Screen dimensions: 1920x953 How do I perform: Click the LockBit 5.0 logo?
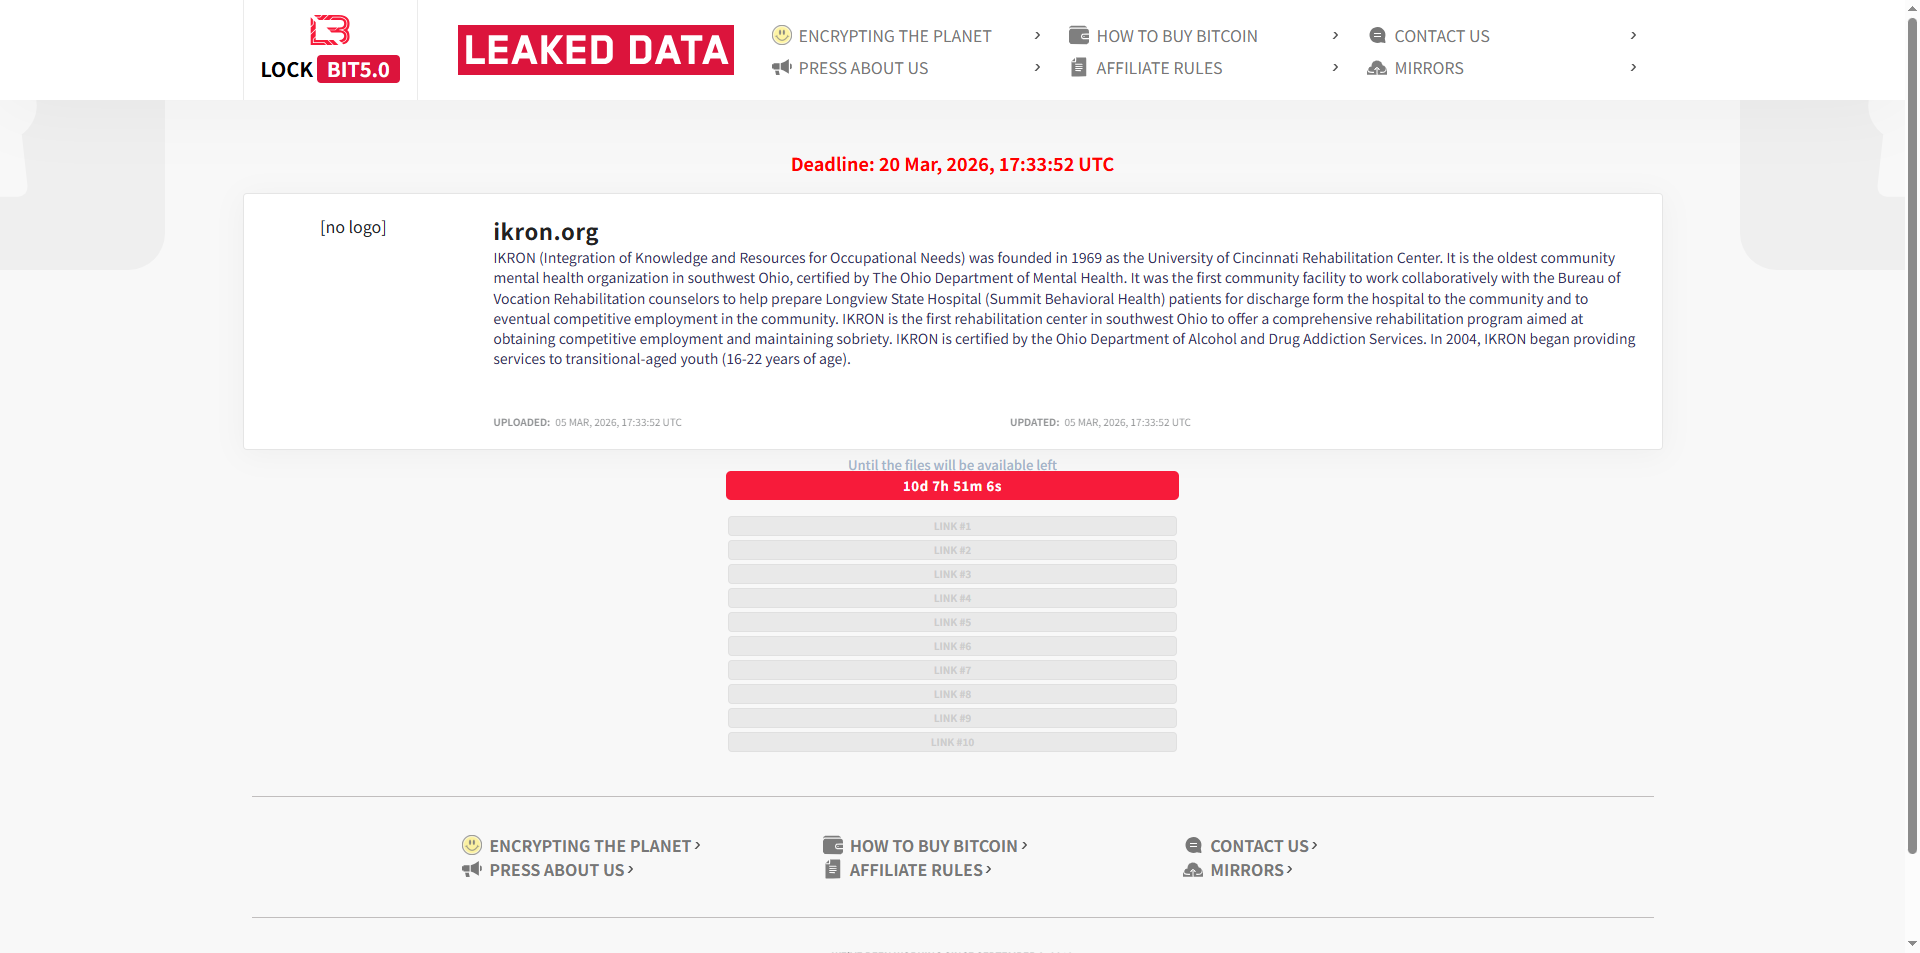330,49
